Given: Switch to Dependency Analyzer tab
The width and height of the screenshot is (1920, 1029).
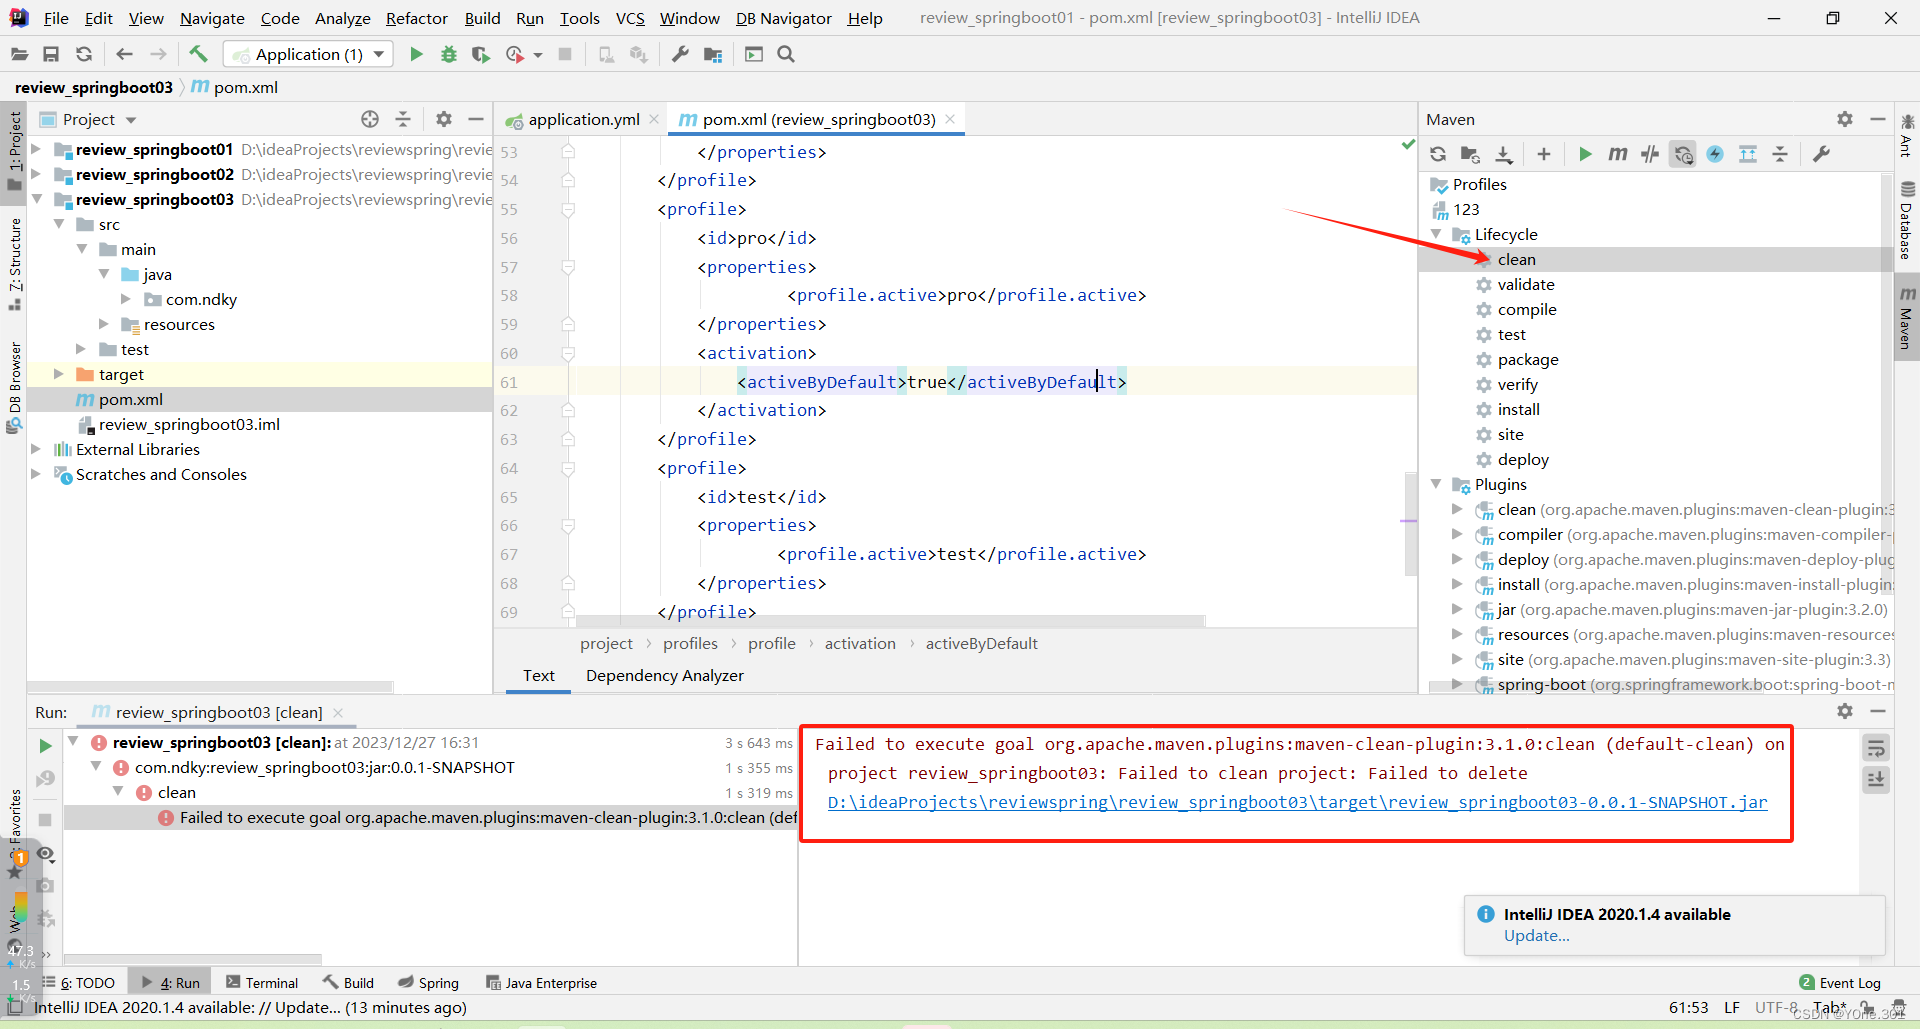Looking at the screenshot, I should coord(664,676).
